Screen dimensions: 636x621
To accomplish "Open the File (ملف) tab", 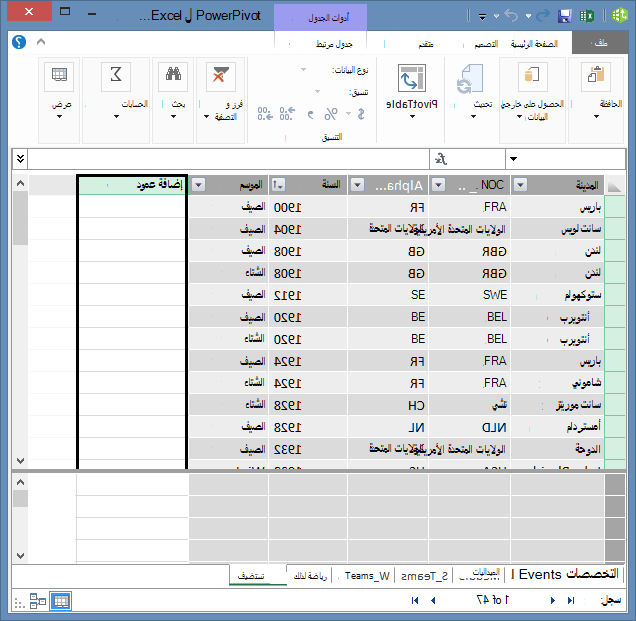I will coord(600,43).
